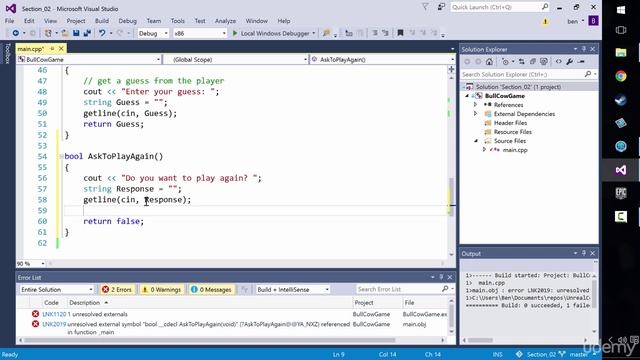This screenshot has height=360, width=640.
Task: Open the Build + IntelliSense dropdown
Action: click(x=293, y=289)
